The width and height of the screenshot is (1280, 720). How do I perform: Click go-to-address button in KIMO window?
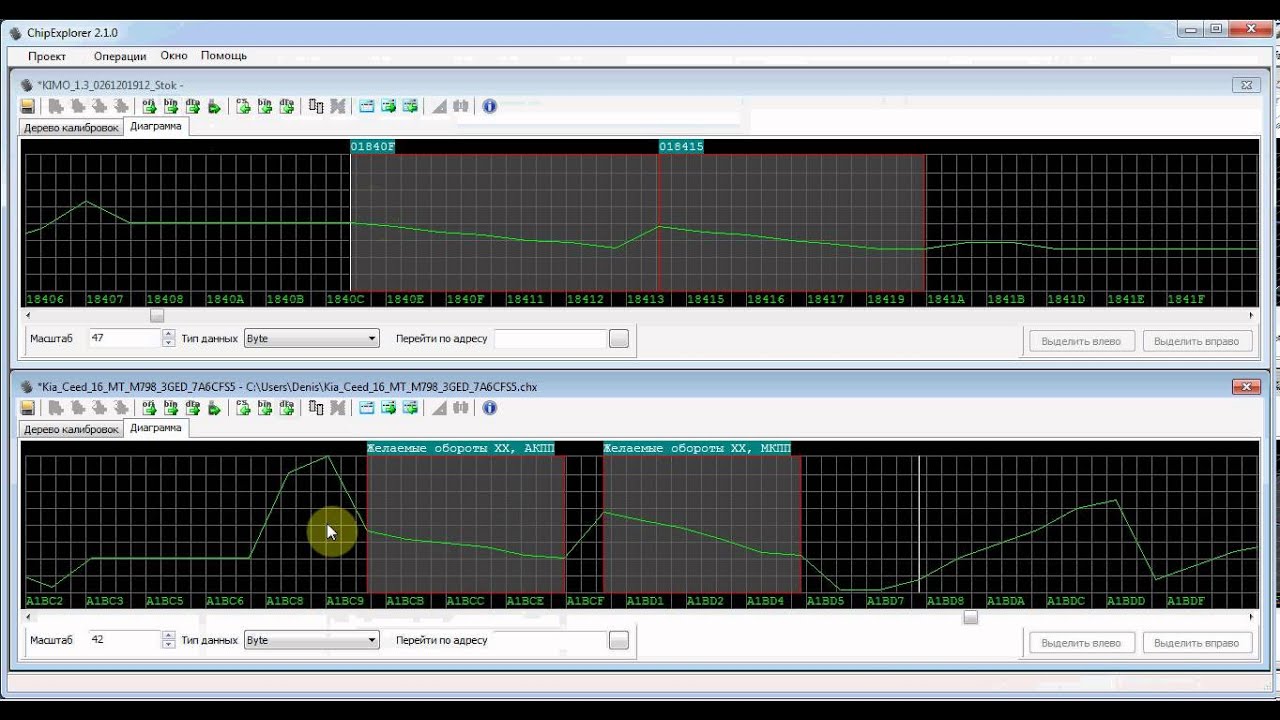click(x=619, y=338)
